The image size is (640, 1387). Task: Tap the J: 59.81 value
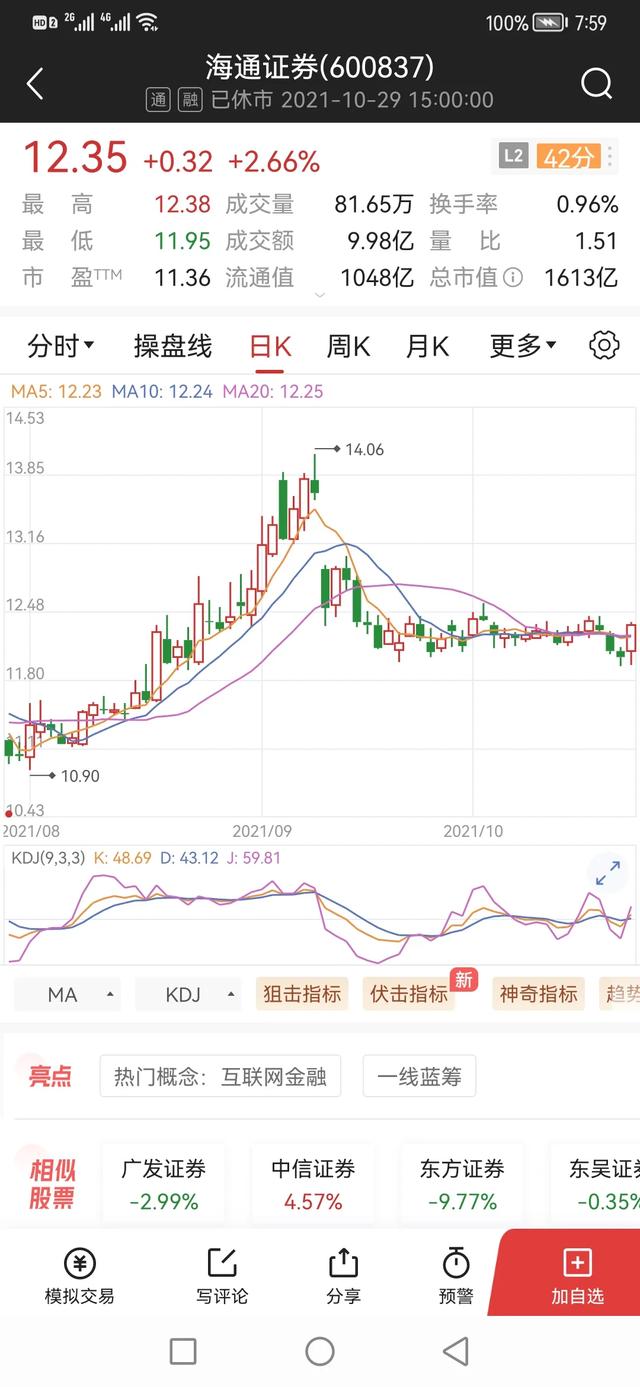(x=253, y=857)
